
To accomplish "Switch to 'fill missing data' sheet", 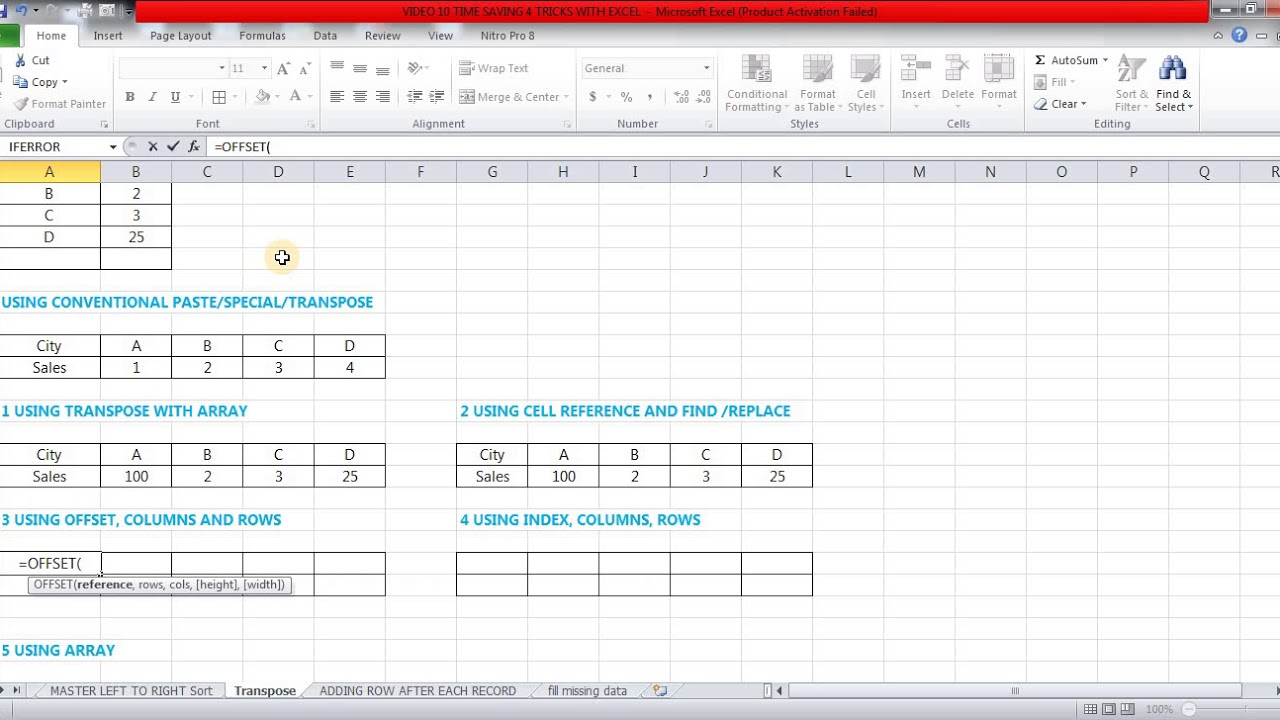I will tap(587, 691).
